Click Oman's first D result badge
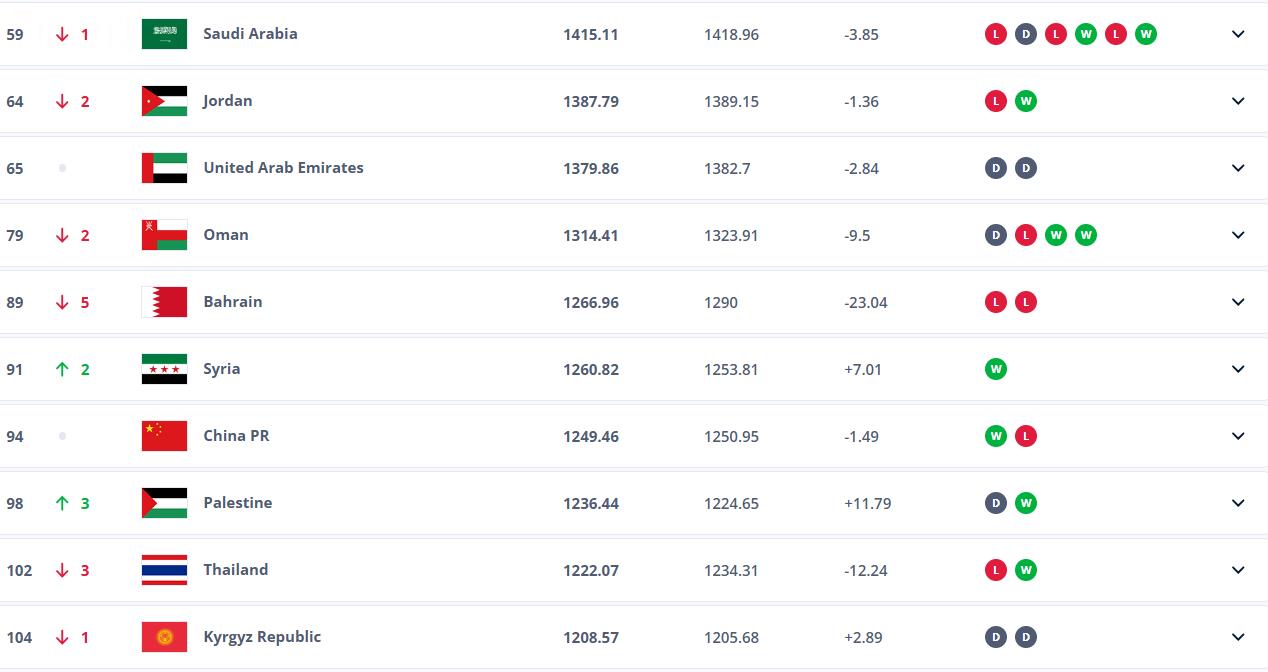The image size is (1268, 672). 995,235
